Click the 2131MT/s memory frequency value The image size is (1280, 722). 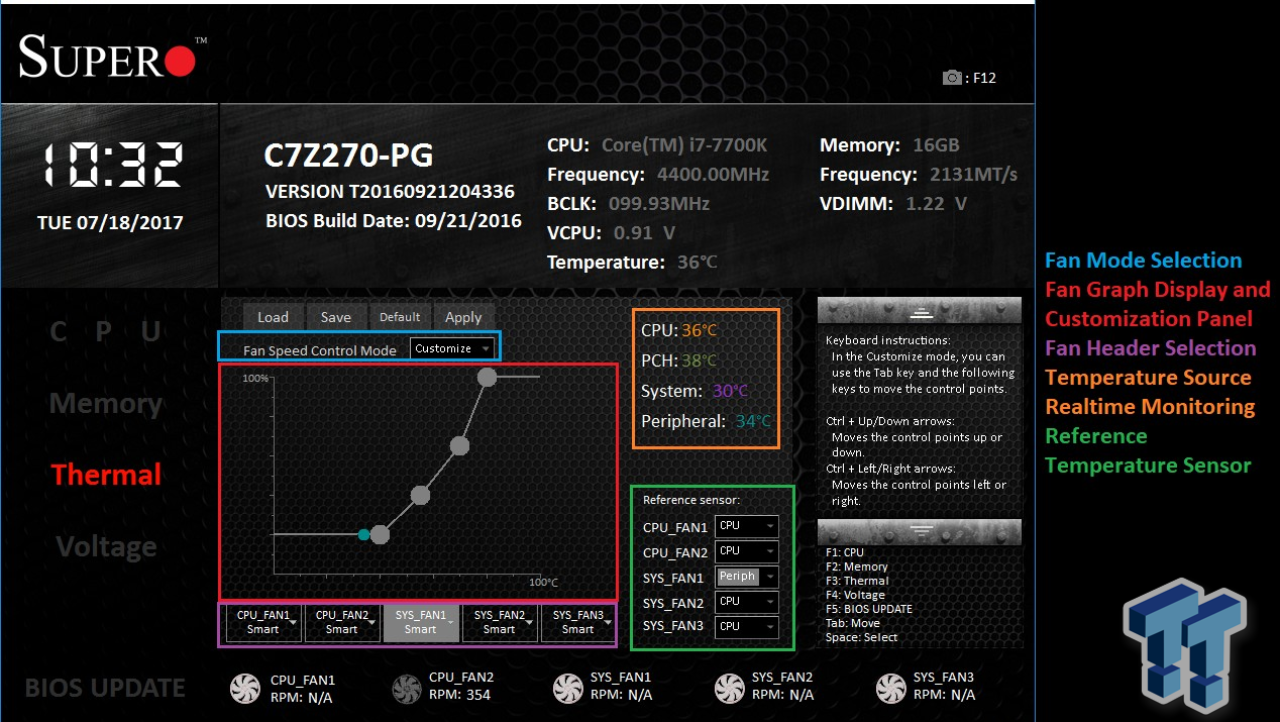tap(974, 174)
